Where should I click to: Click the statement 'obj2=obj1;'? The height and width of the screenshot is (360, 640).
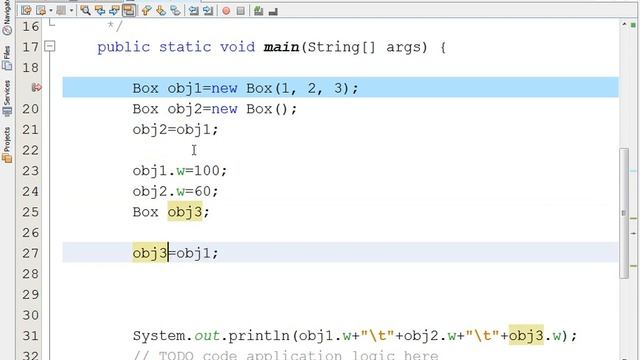tap(176, 130)
